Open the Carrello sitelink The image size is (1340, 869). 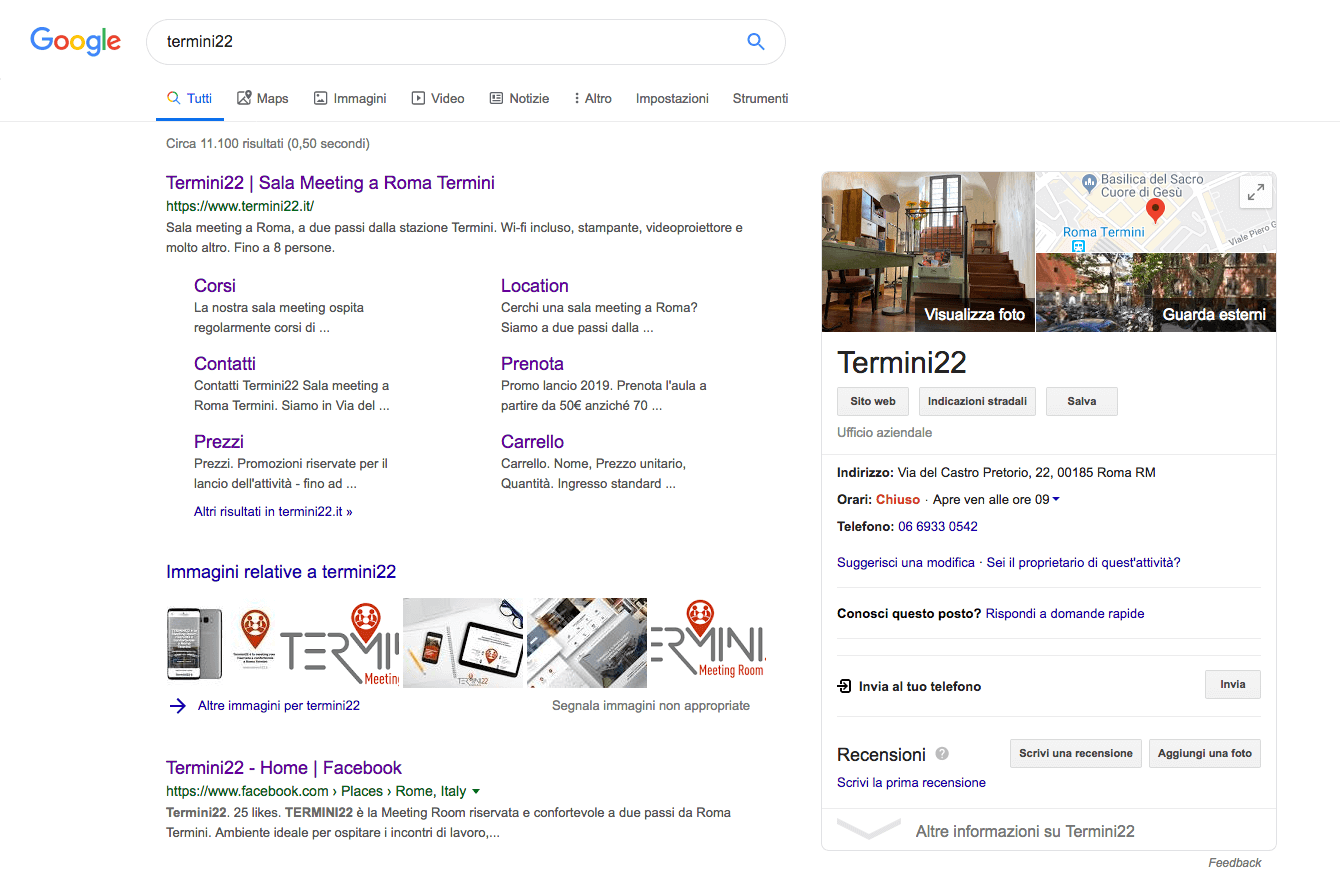[532, 442]
